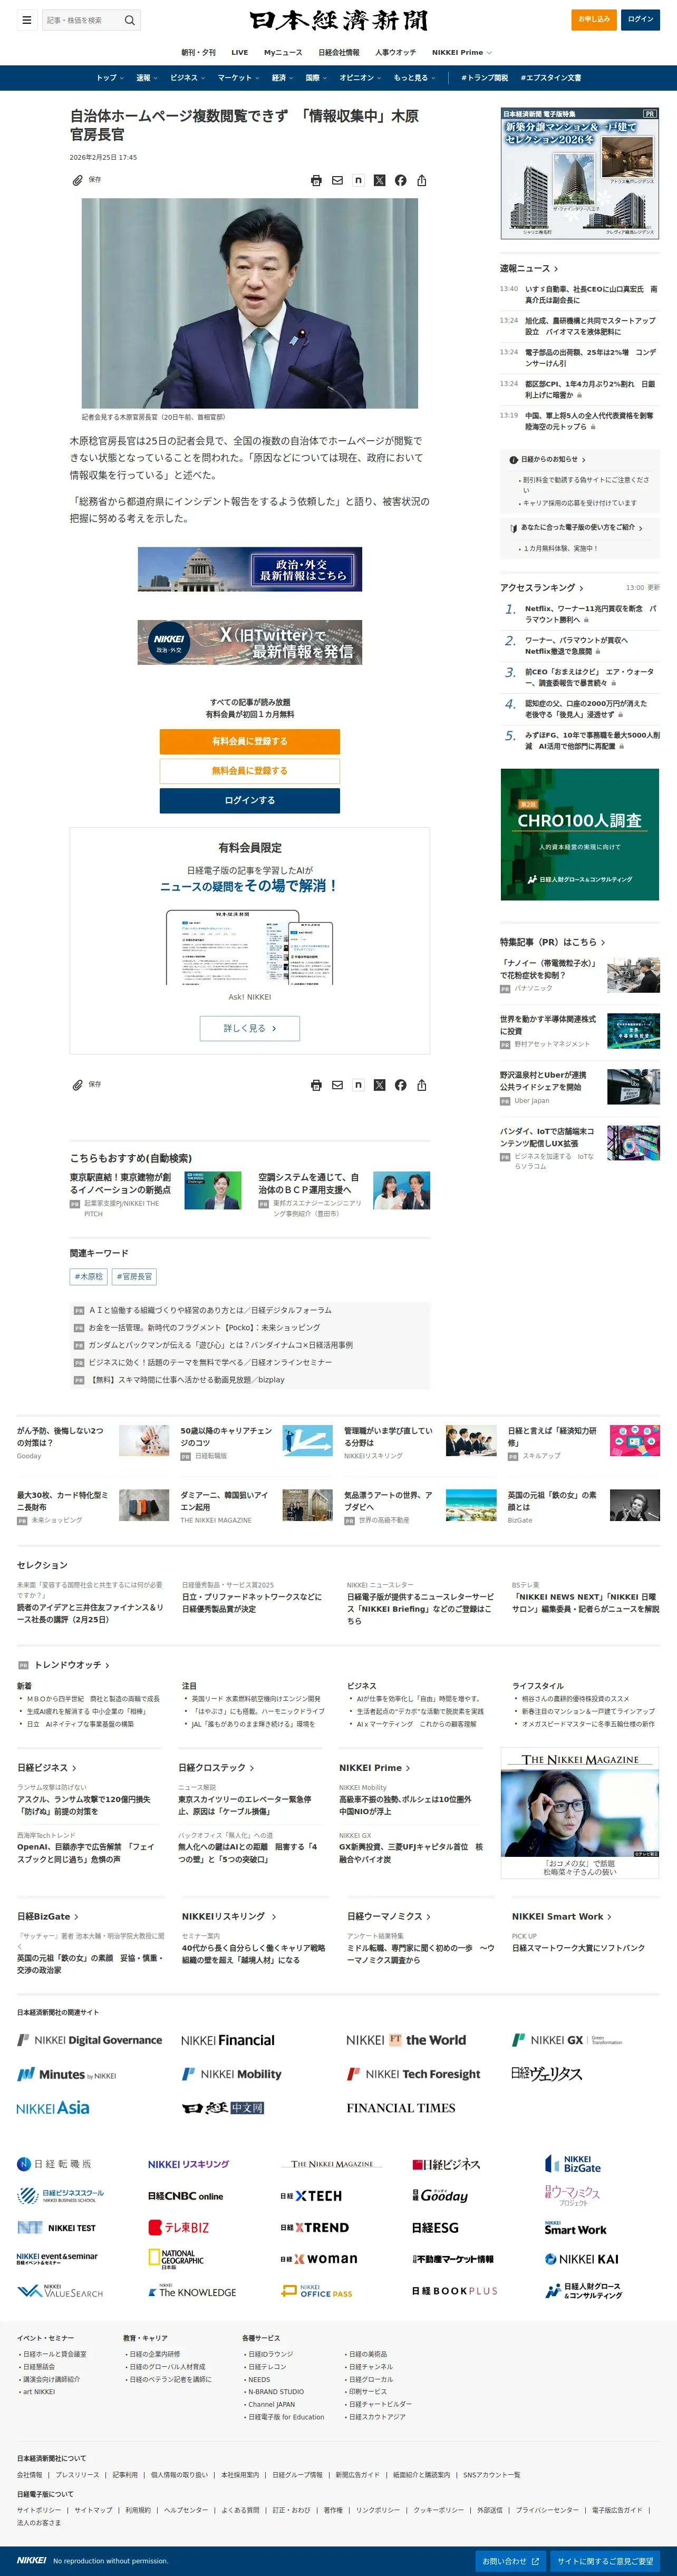The image size is (677, 2576).
Task: Expand the 速報 navigation dropdown
Action: click(x=146, y=77)
